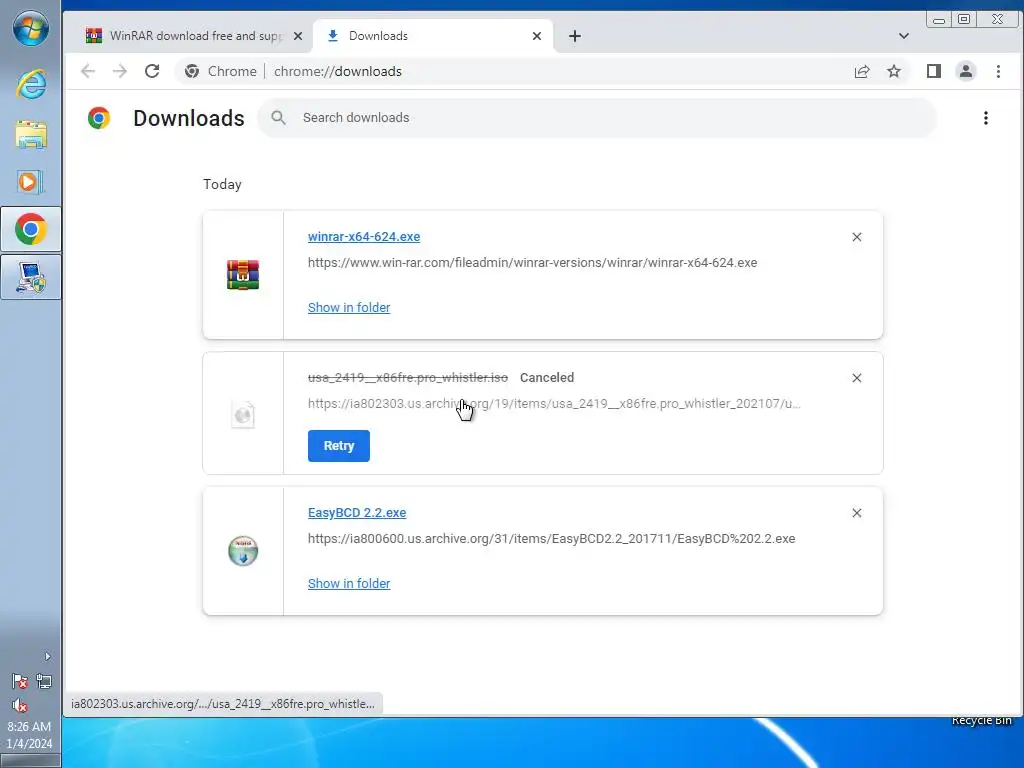Open the Chrome three-dot menu in toolbar
Screen dimensions: 1024x768
(x=998, y=71)
